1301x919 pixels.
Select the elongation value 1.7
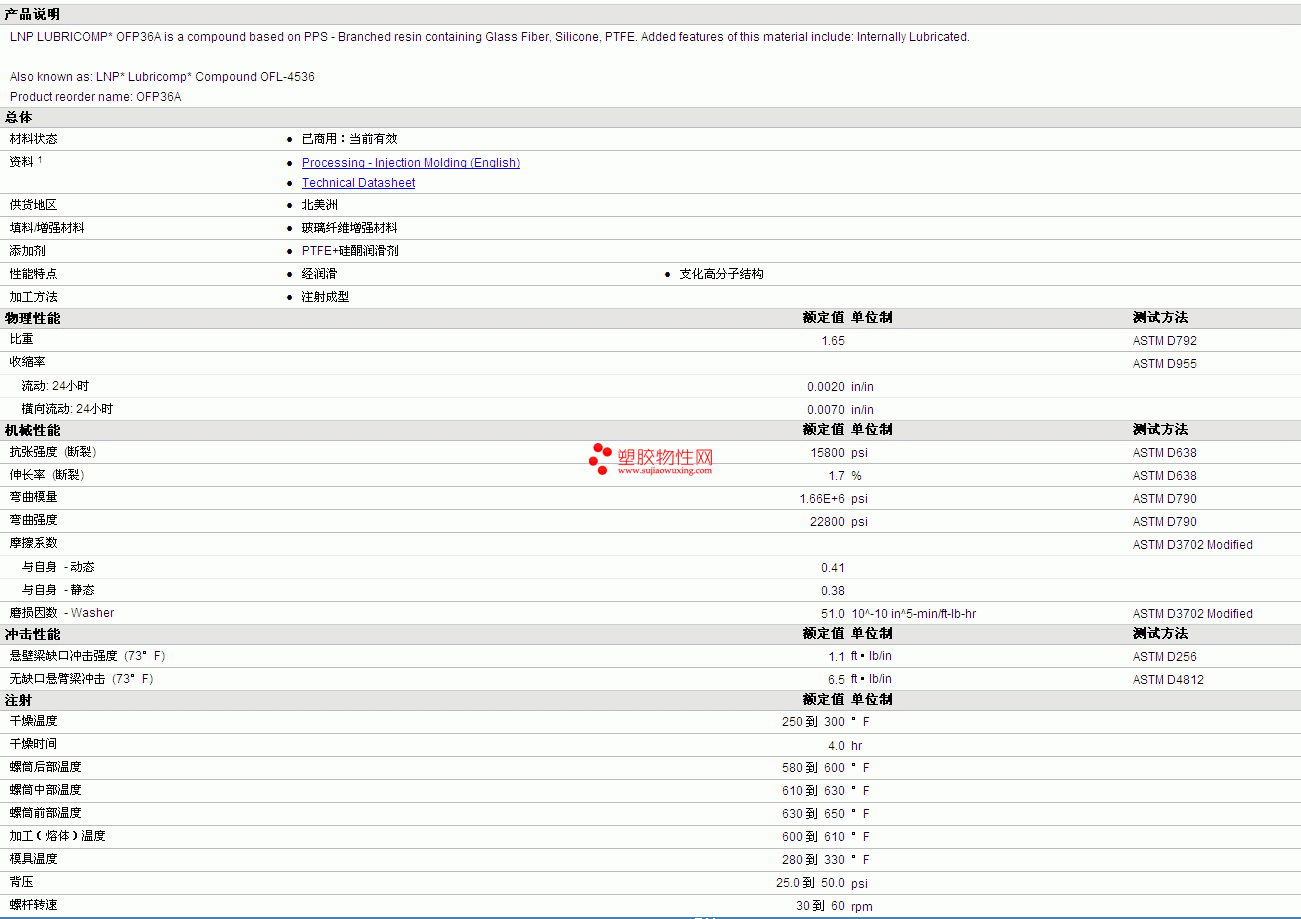pos(837,476)
